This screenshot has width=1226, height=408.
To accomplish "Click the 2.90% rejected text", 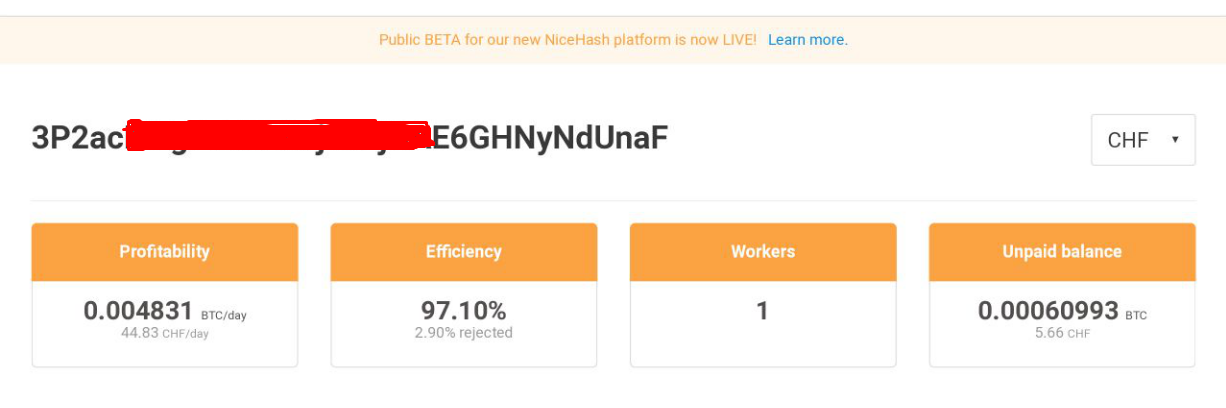I will 464,333.
